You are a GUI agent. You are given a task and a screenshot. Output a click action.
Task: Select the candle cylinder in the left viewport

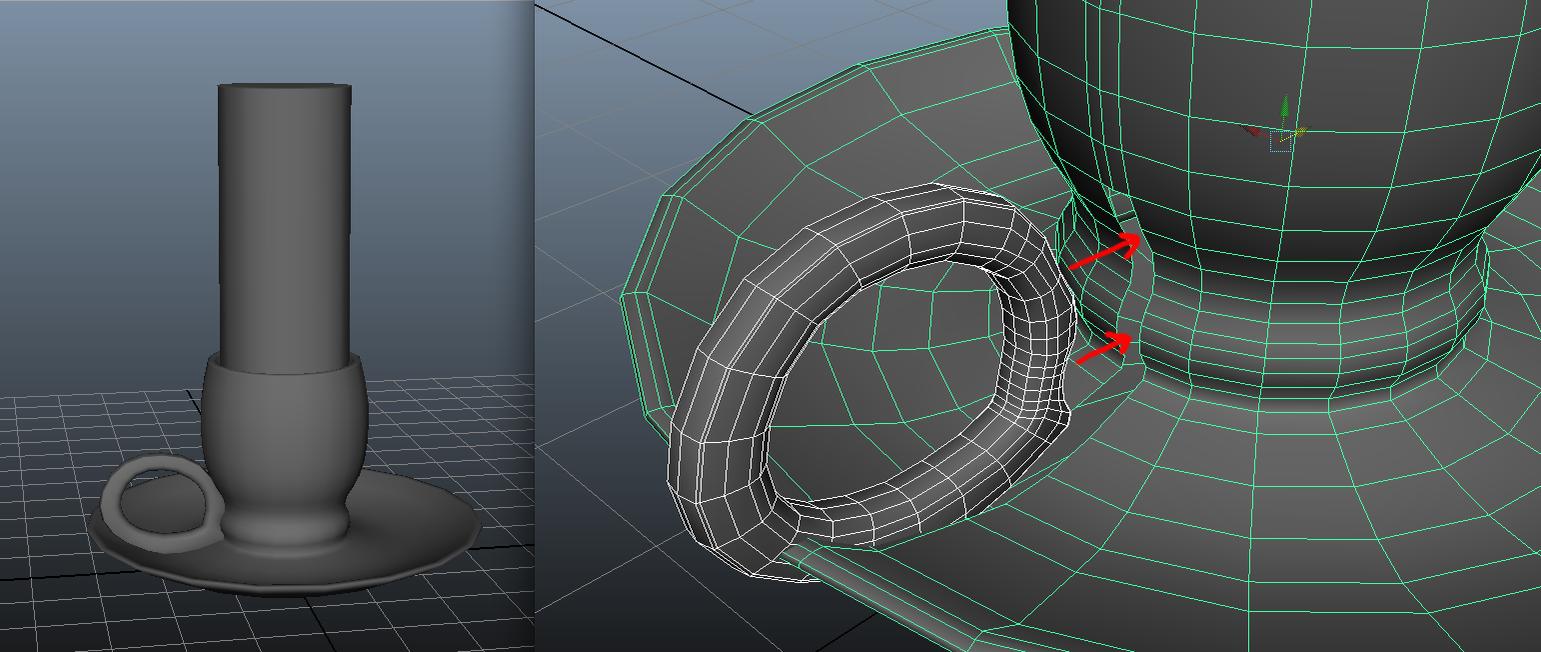[283, 220]
